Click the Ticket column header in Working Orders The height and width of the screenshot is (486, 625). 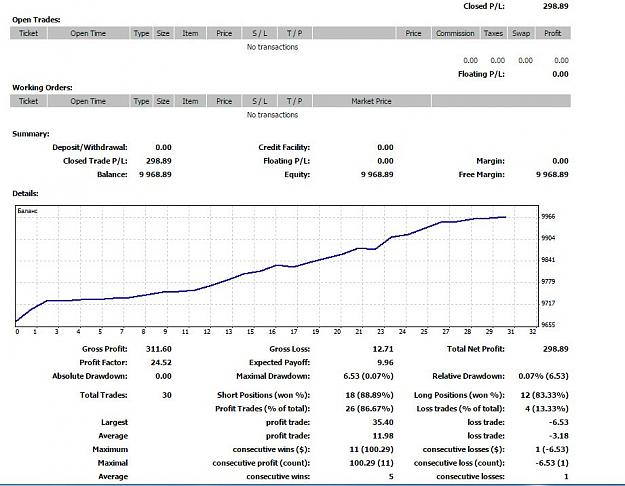point(28,101)
